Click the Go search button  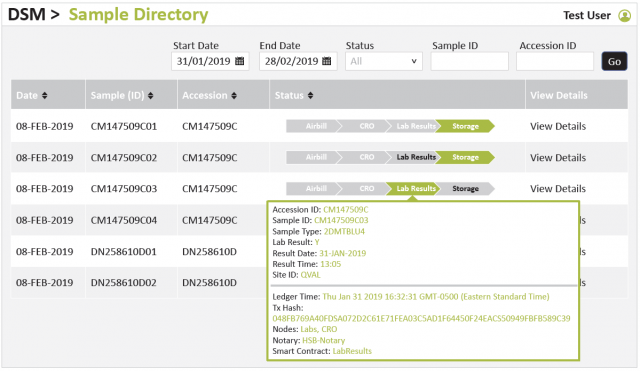coord(614,61)
